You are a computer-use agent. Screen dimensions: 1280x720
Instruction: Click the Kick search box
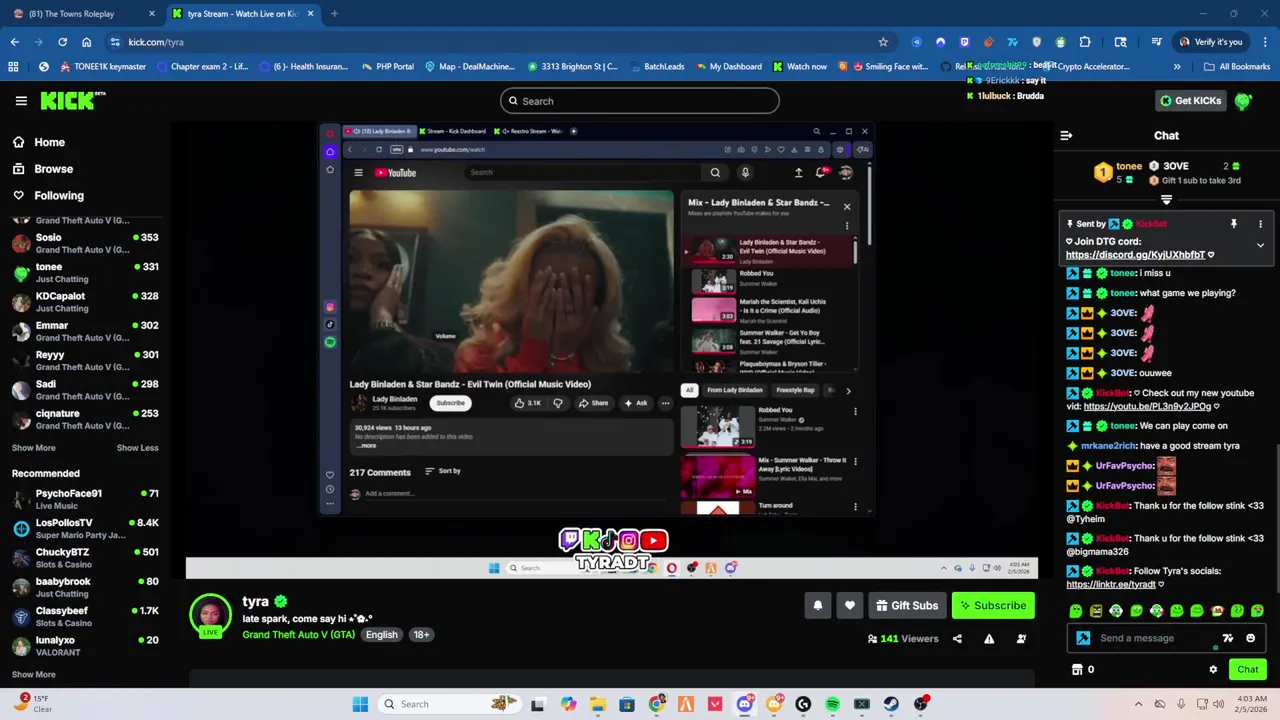[x=640, y=101]
